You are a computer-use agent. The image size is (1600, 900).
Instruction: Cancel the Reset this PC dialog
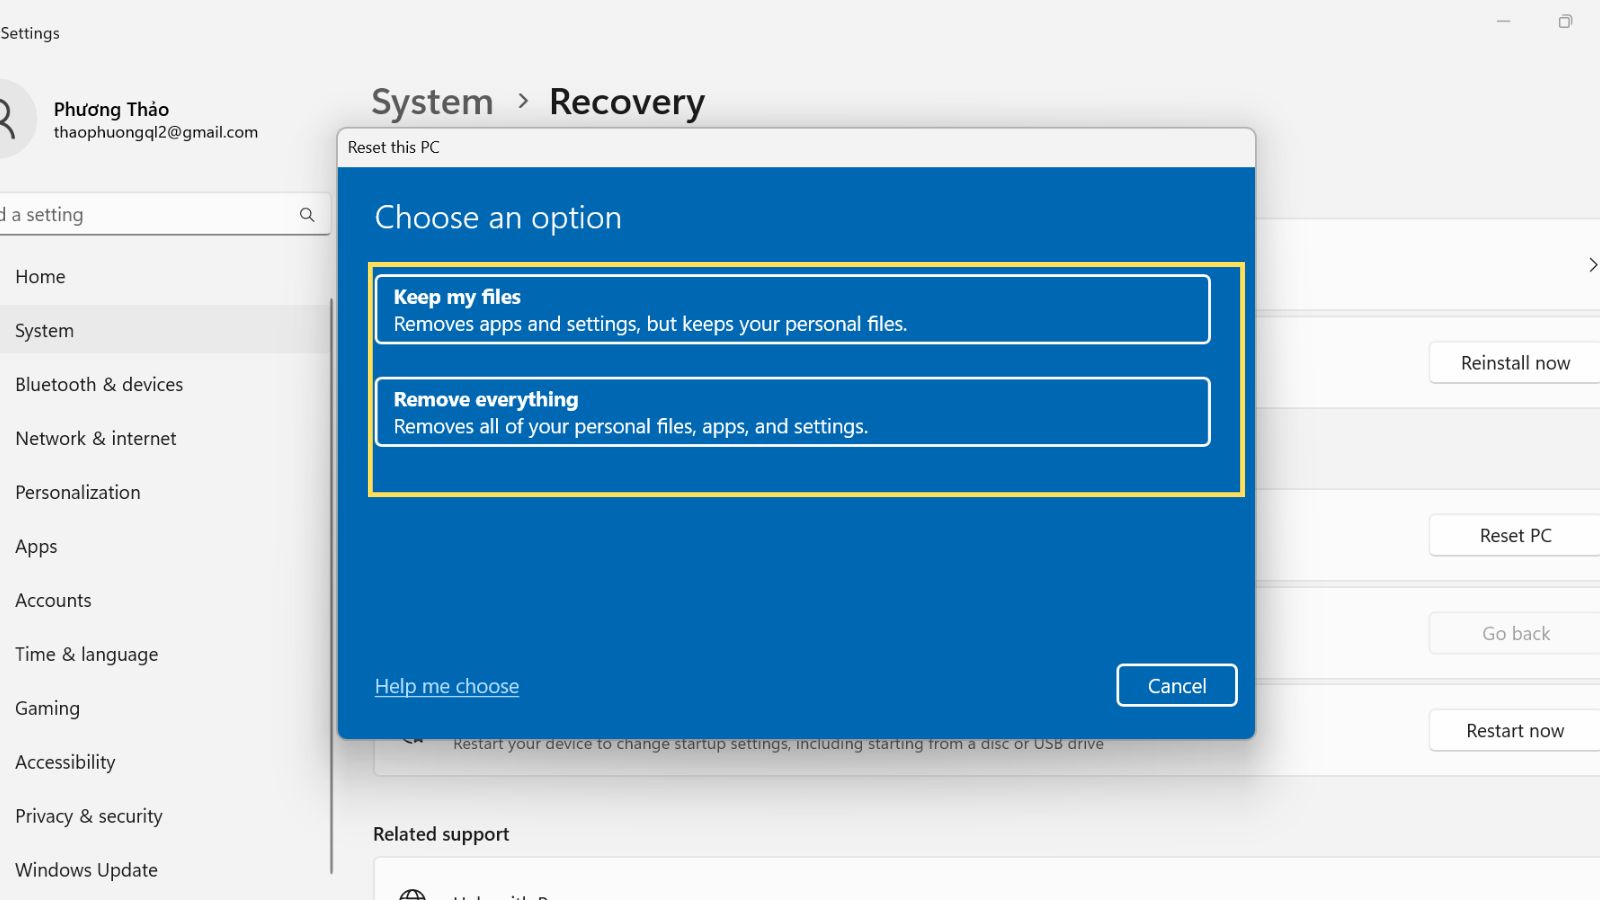pyautogui.click(x=1176, y=685)
